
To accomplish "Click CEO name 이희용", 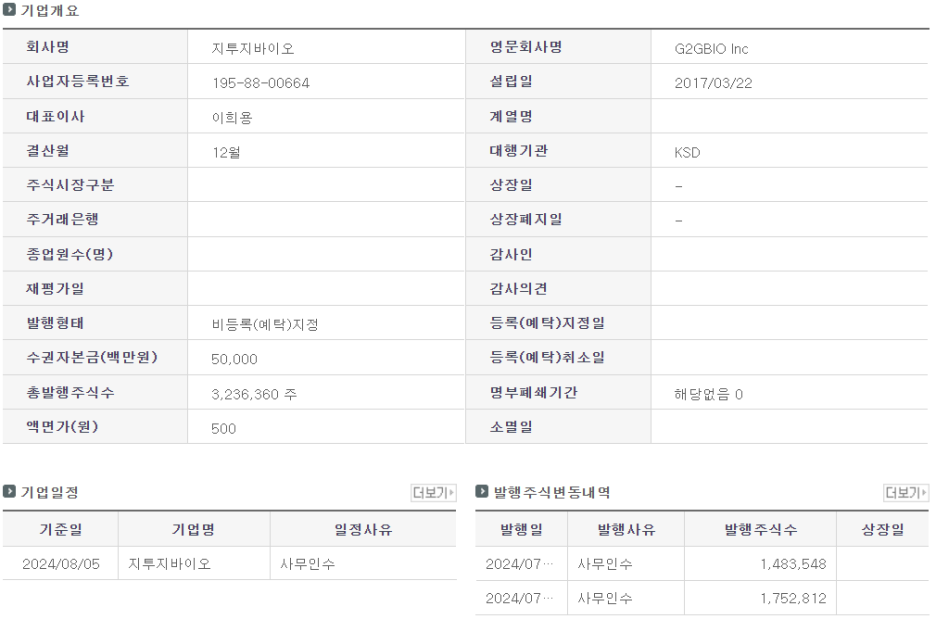I will tap(232, 118).
